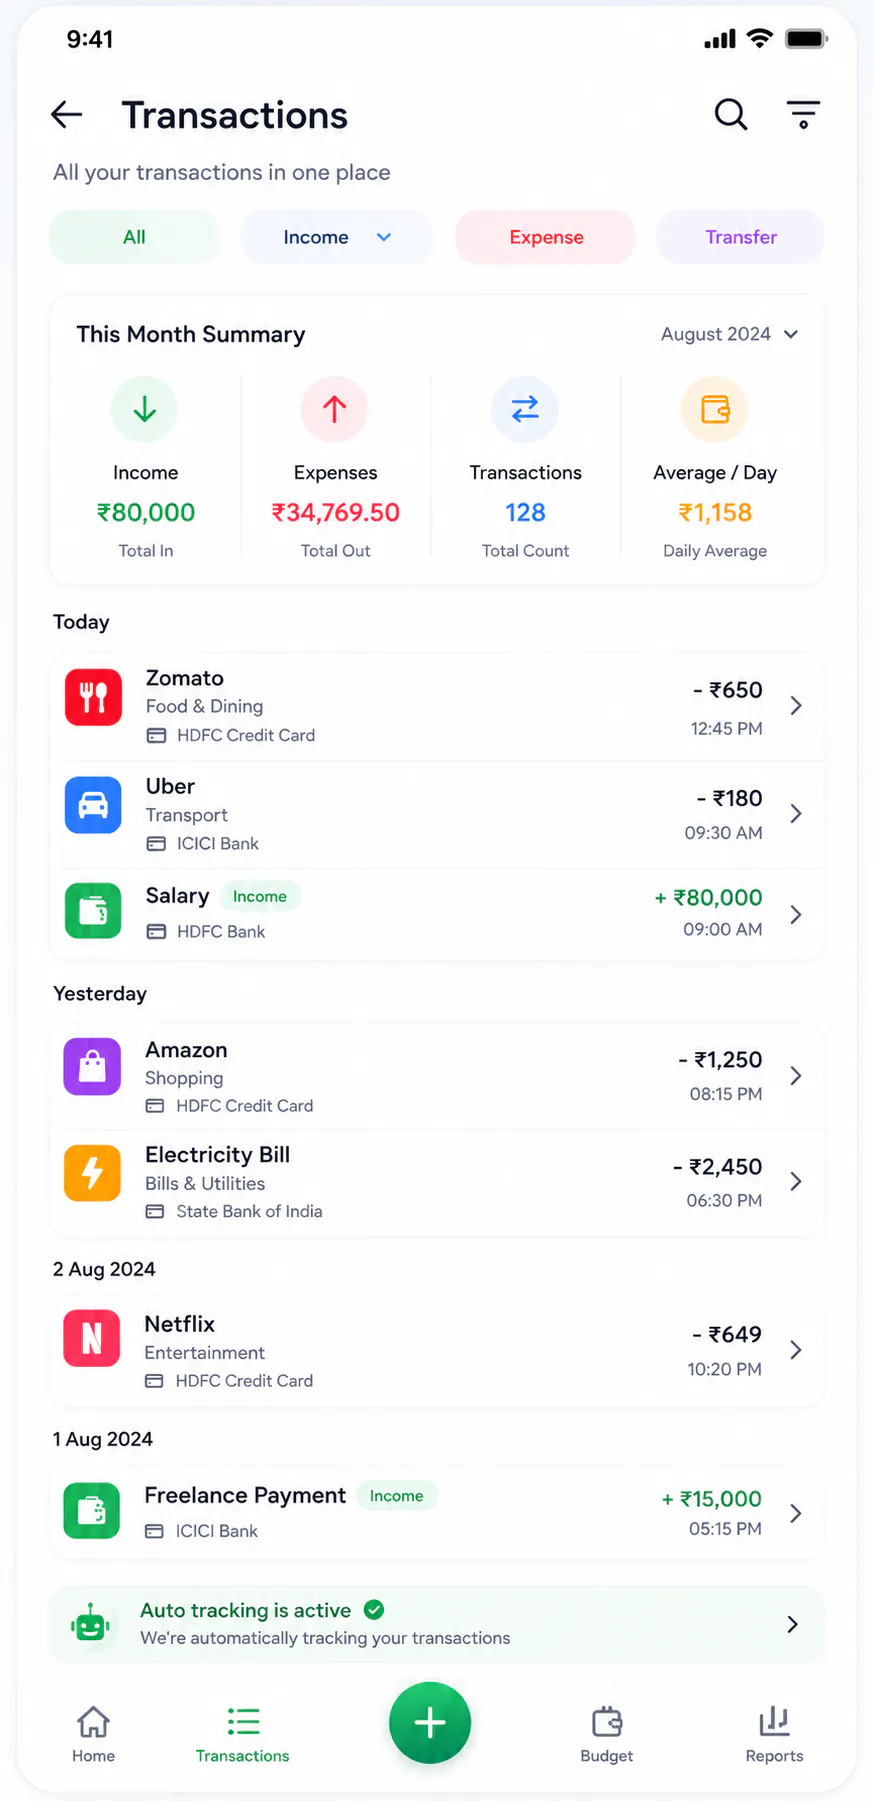Switch to Transactions tab in bottom bar
The image size is (873, 1801).
(243, 1734)
